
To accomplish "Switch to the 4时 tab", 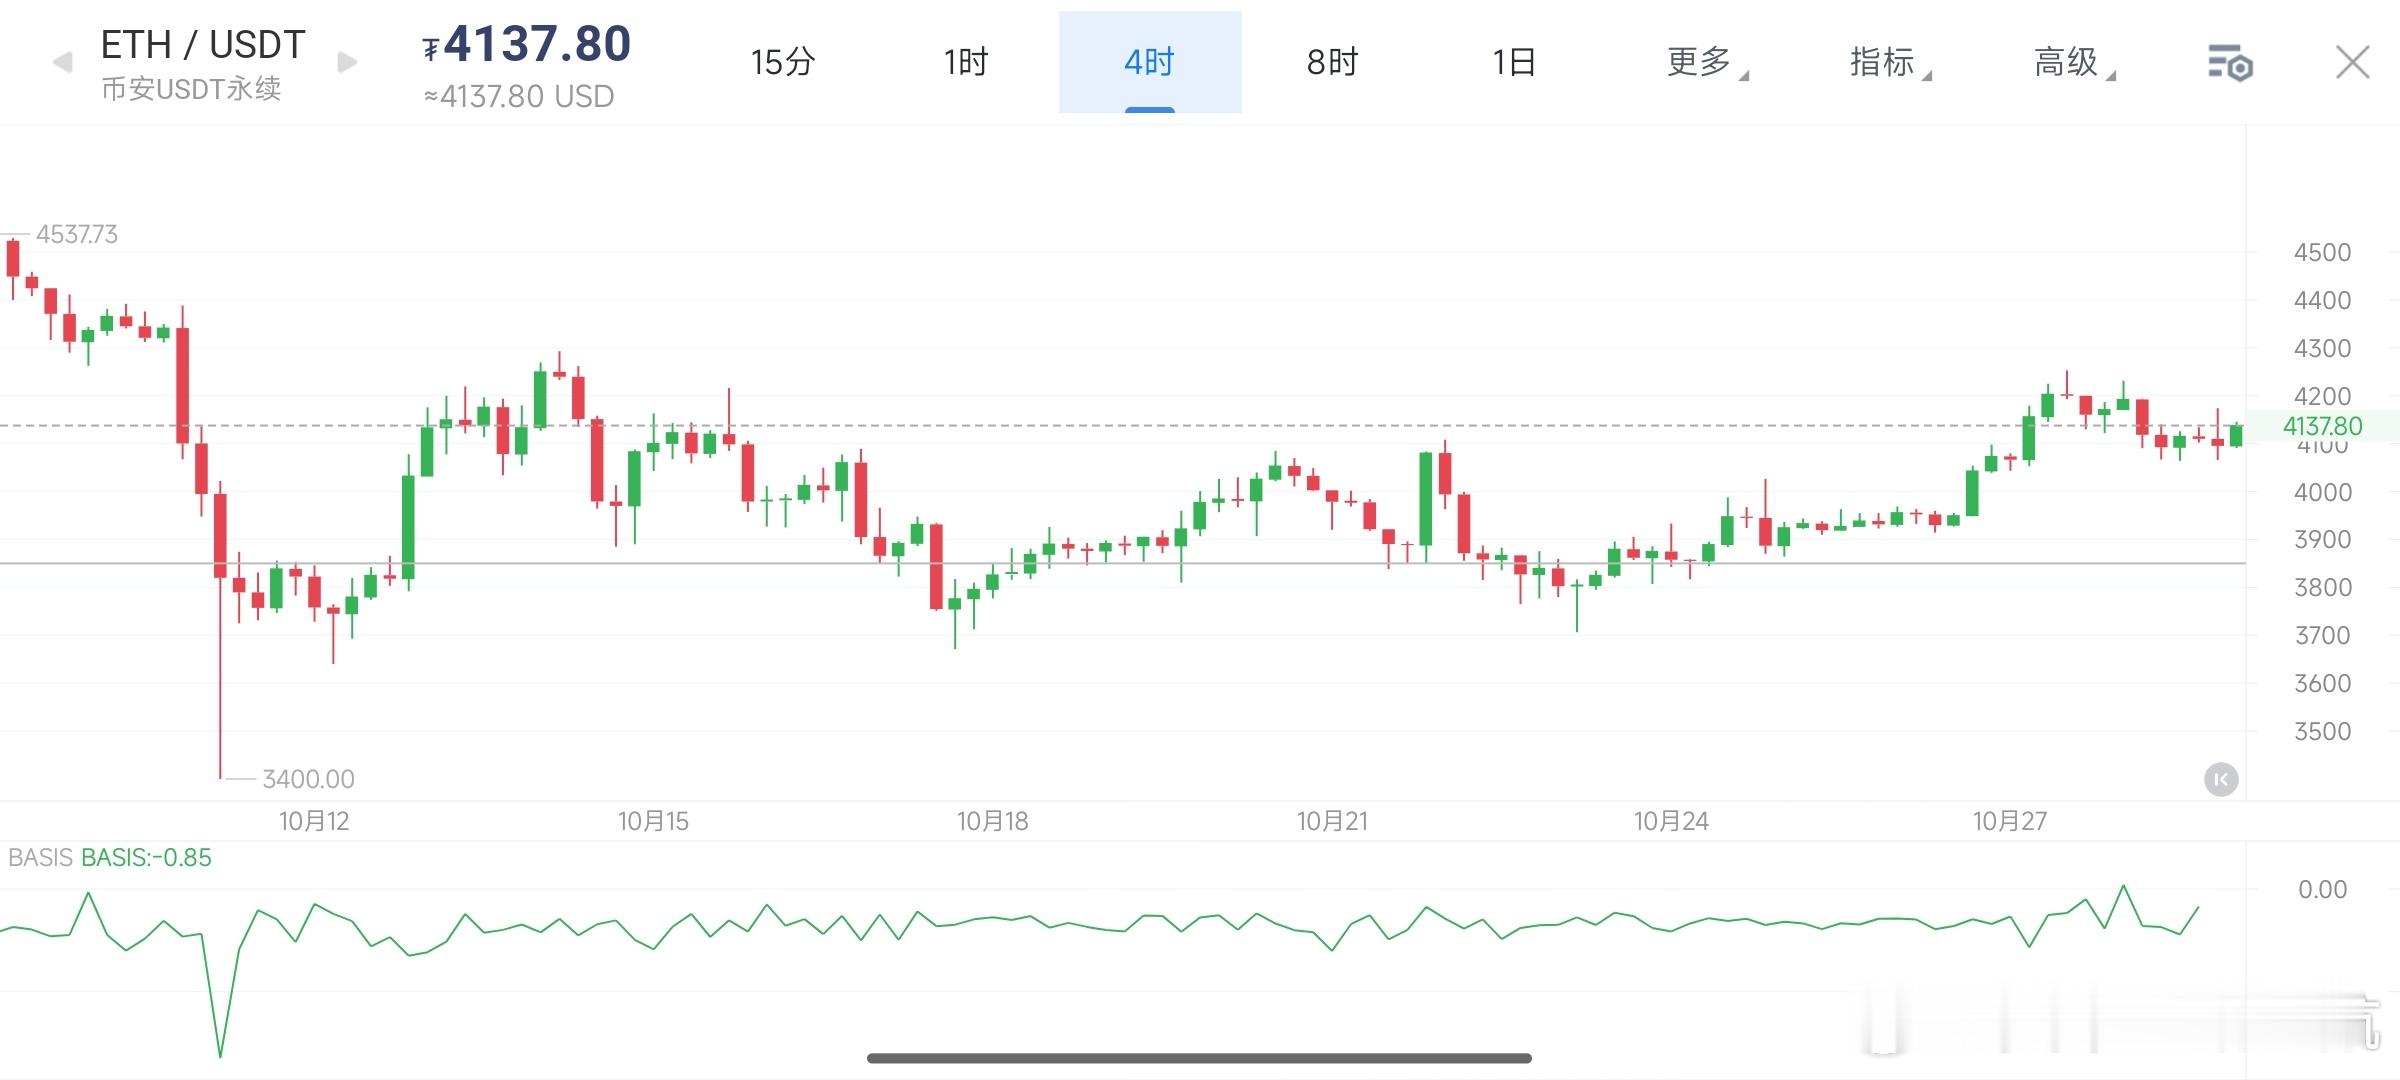I will 1148,62.
